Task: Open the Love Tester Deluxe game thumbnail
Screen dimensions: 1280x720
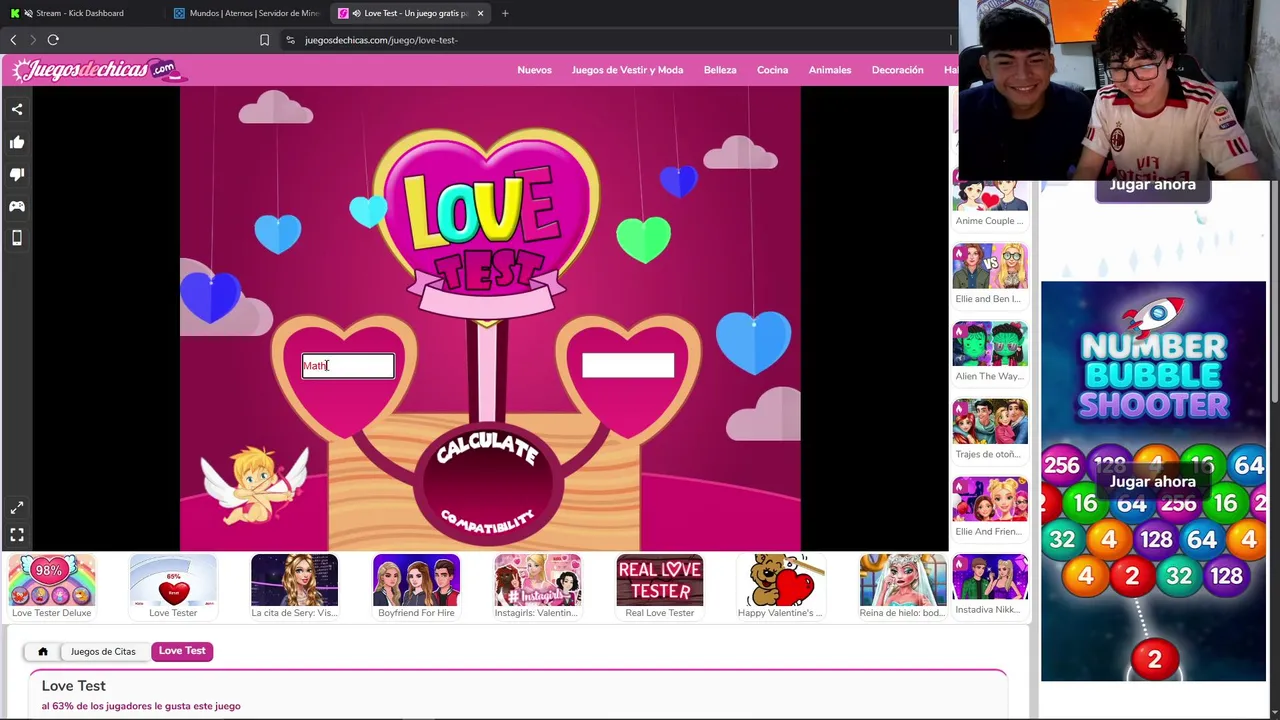Action: pos(51,587)
